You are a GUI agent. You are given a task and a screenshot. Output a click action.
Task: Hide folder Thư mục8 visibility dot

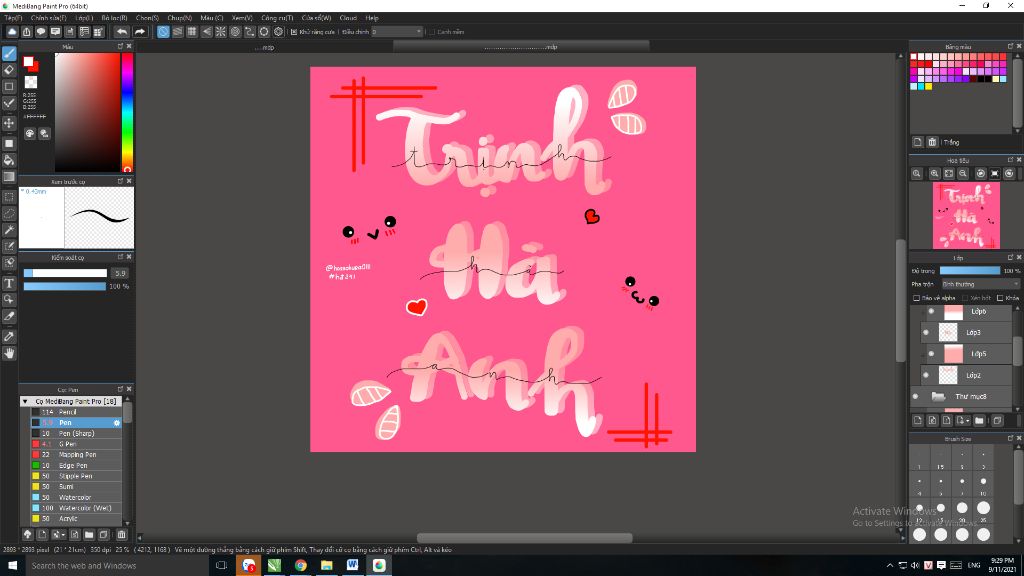pos(916,396)
